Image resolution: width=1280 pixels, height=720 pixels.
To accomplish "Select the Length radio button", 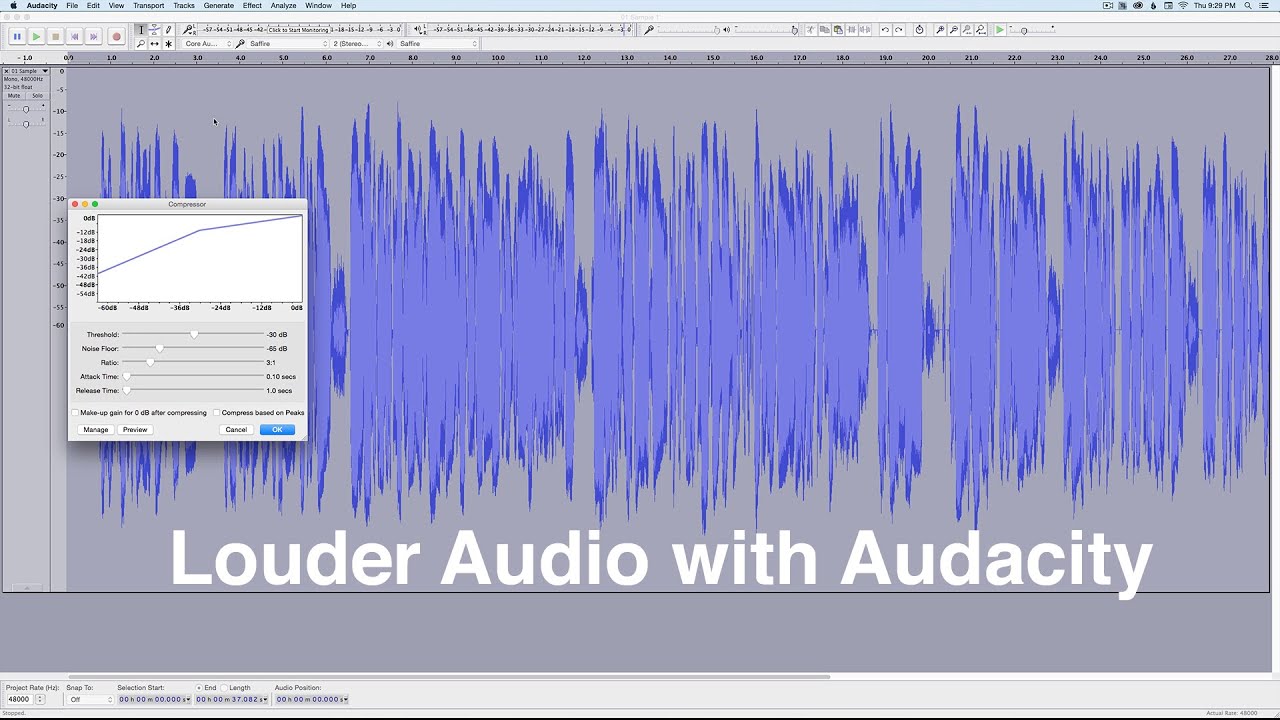I will (224, 688).
